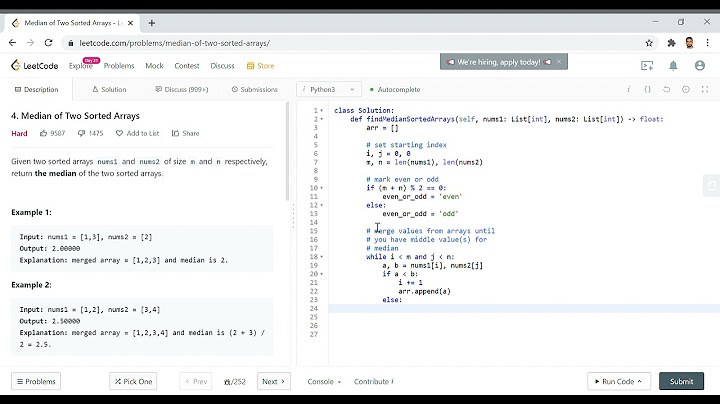Screen dimensions: 720x404
Task: Open the Mock nav item
Action: [x=154, y=66]
